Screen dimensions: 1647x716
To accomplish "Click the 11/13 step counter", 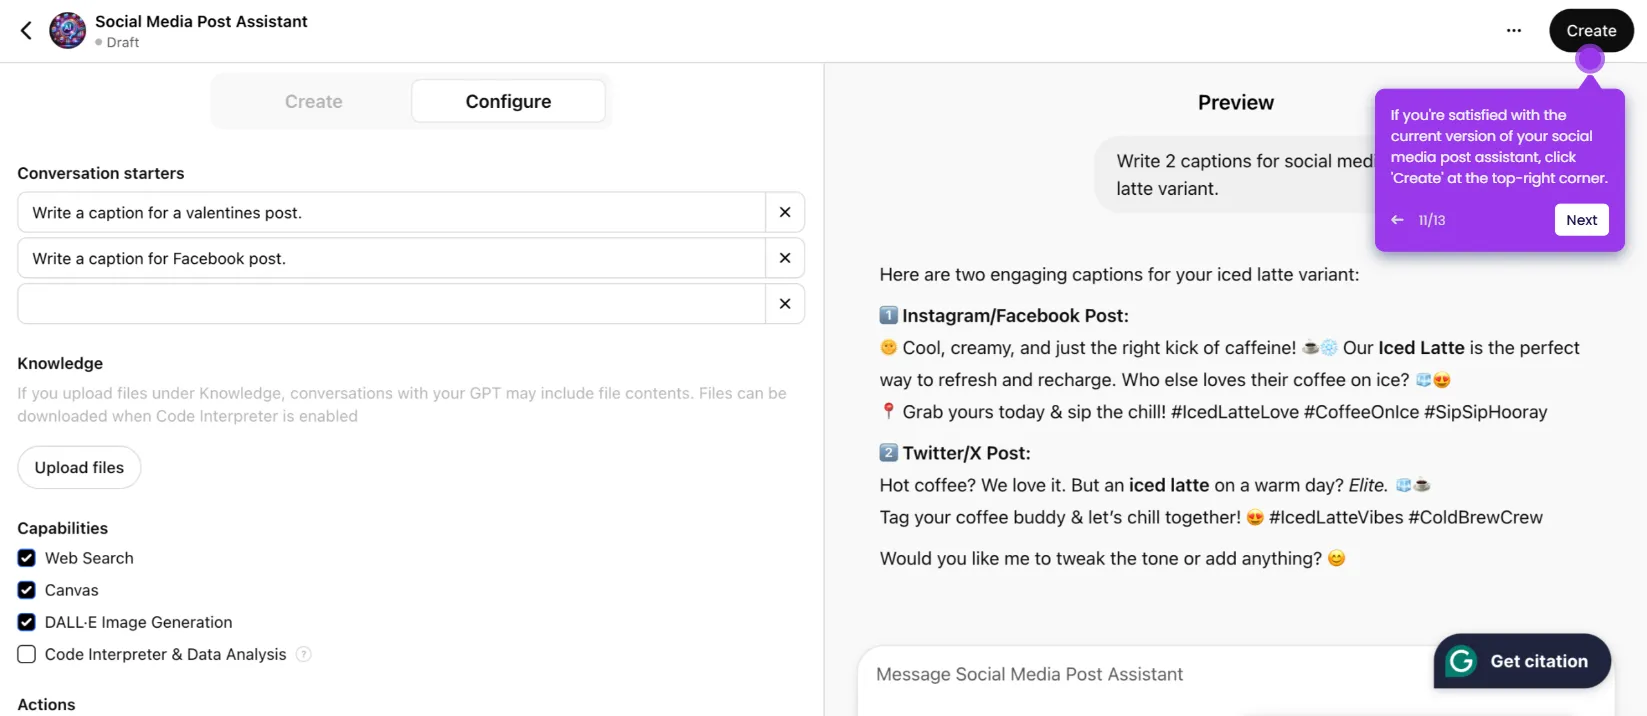I will point(1431,220).
